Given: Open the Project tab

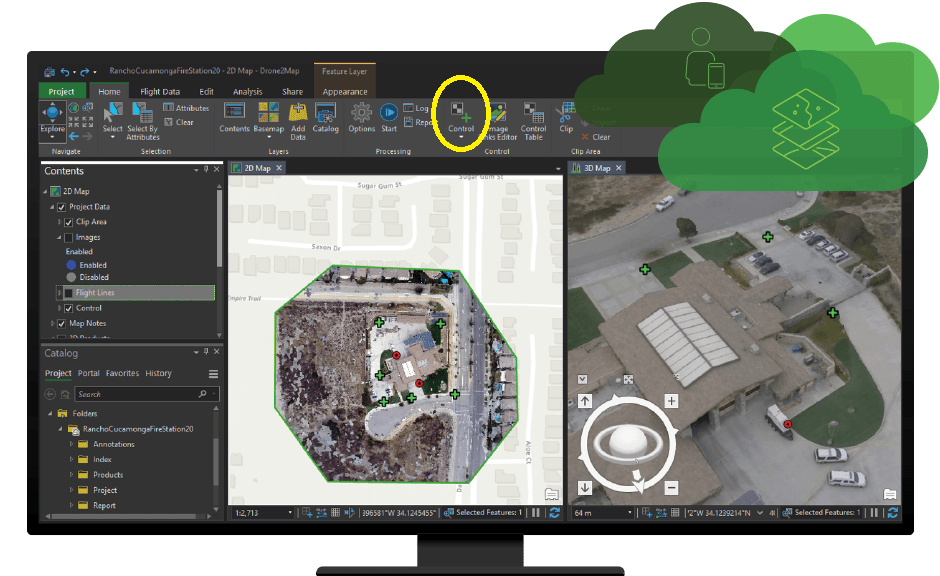Looking at the screenshot, I should [x=61, y=91].
